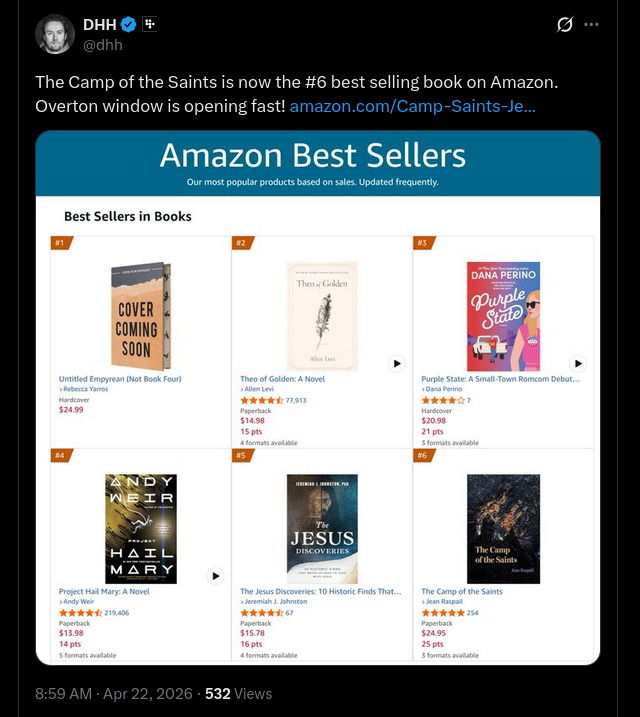Image resolution: width=640 pixels, height=717 pixels.
Task: Open the three-dot more options menu
Action: coord(591,24)
